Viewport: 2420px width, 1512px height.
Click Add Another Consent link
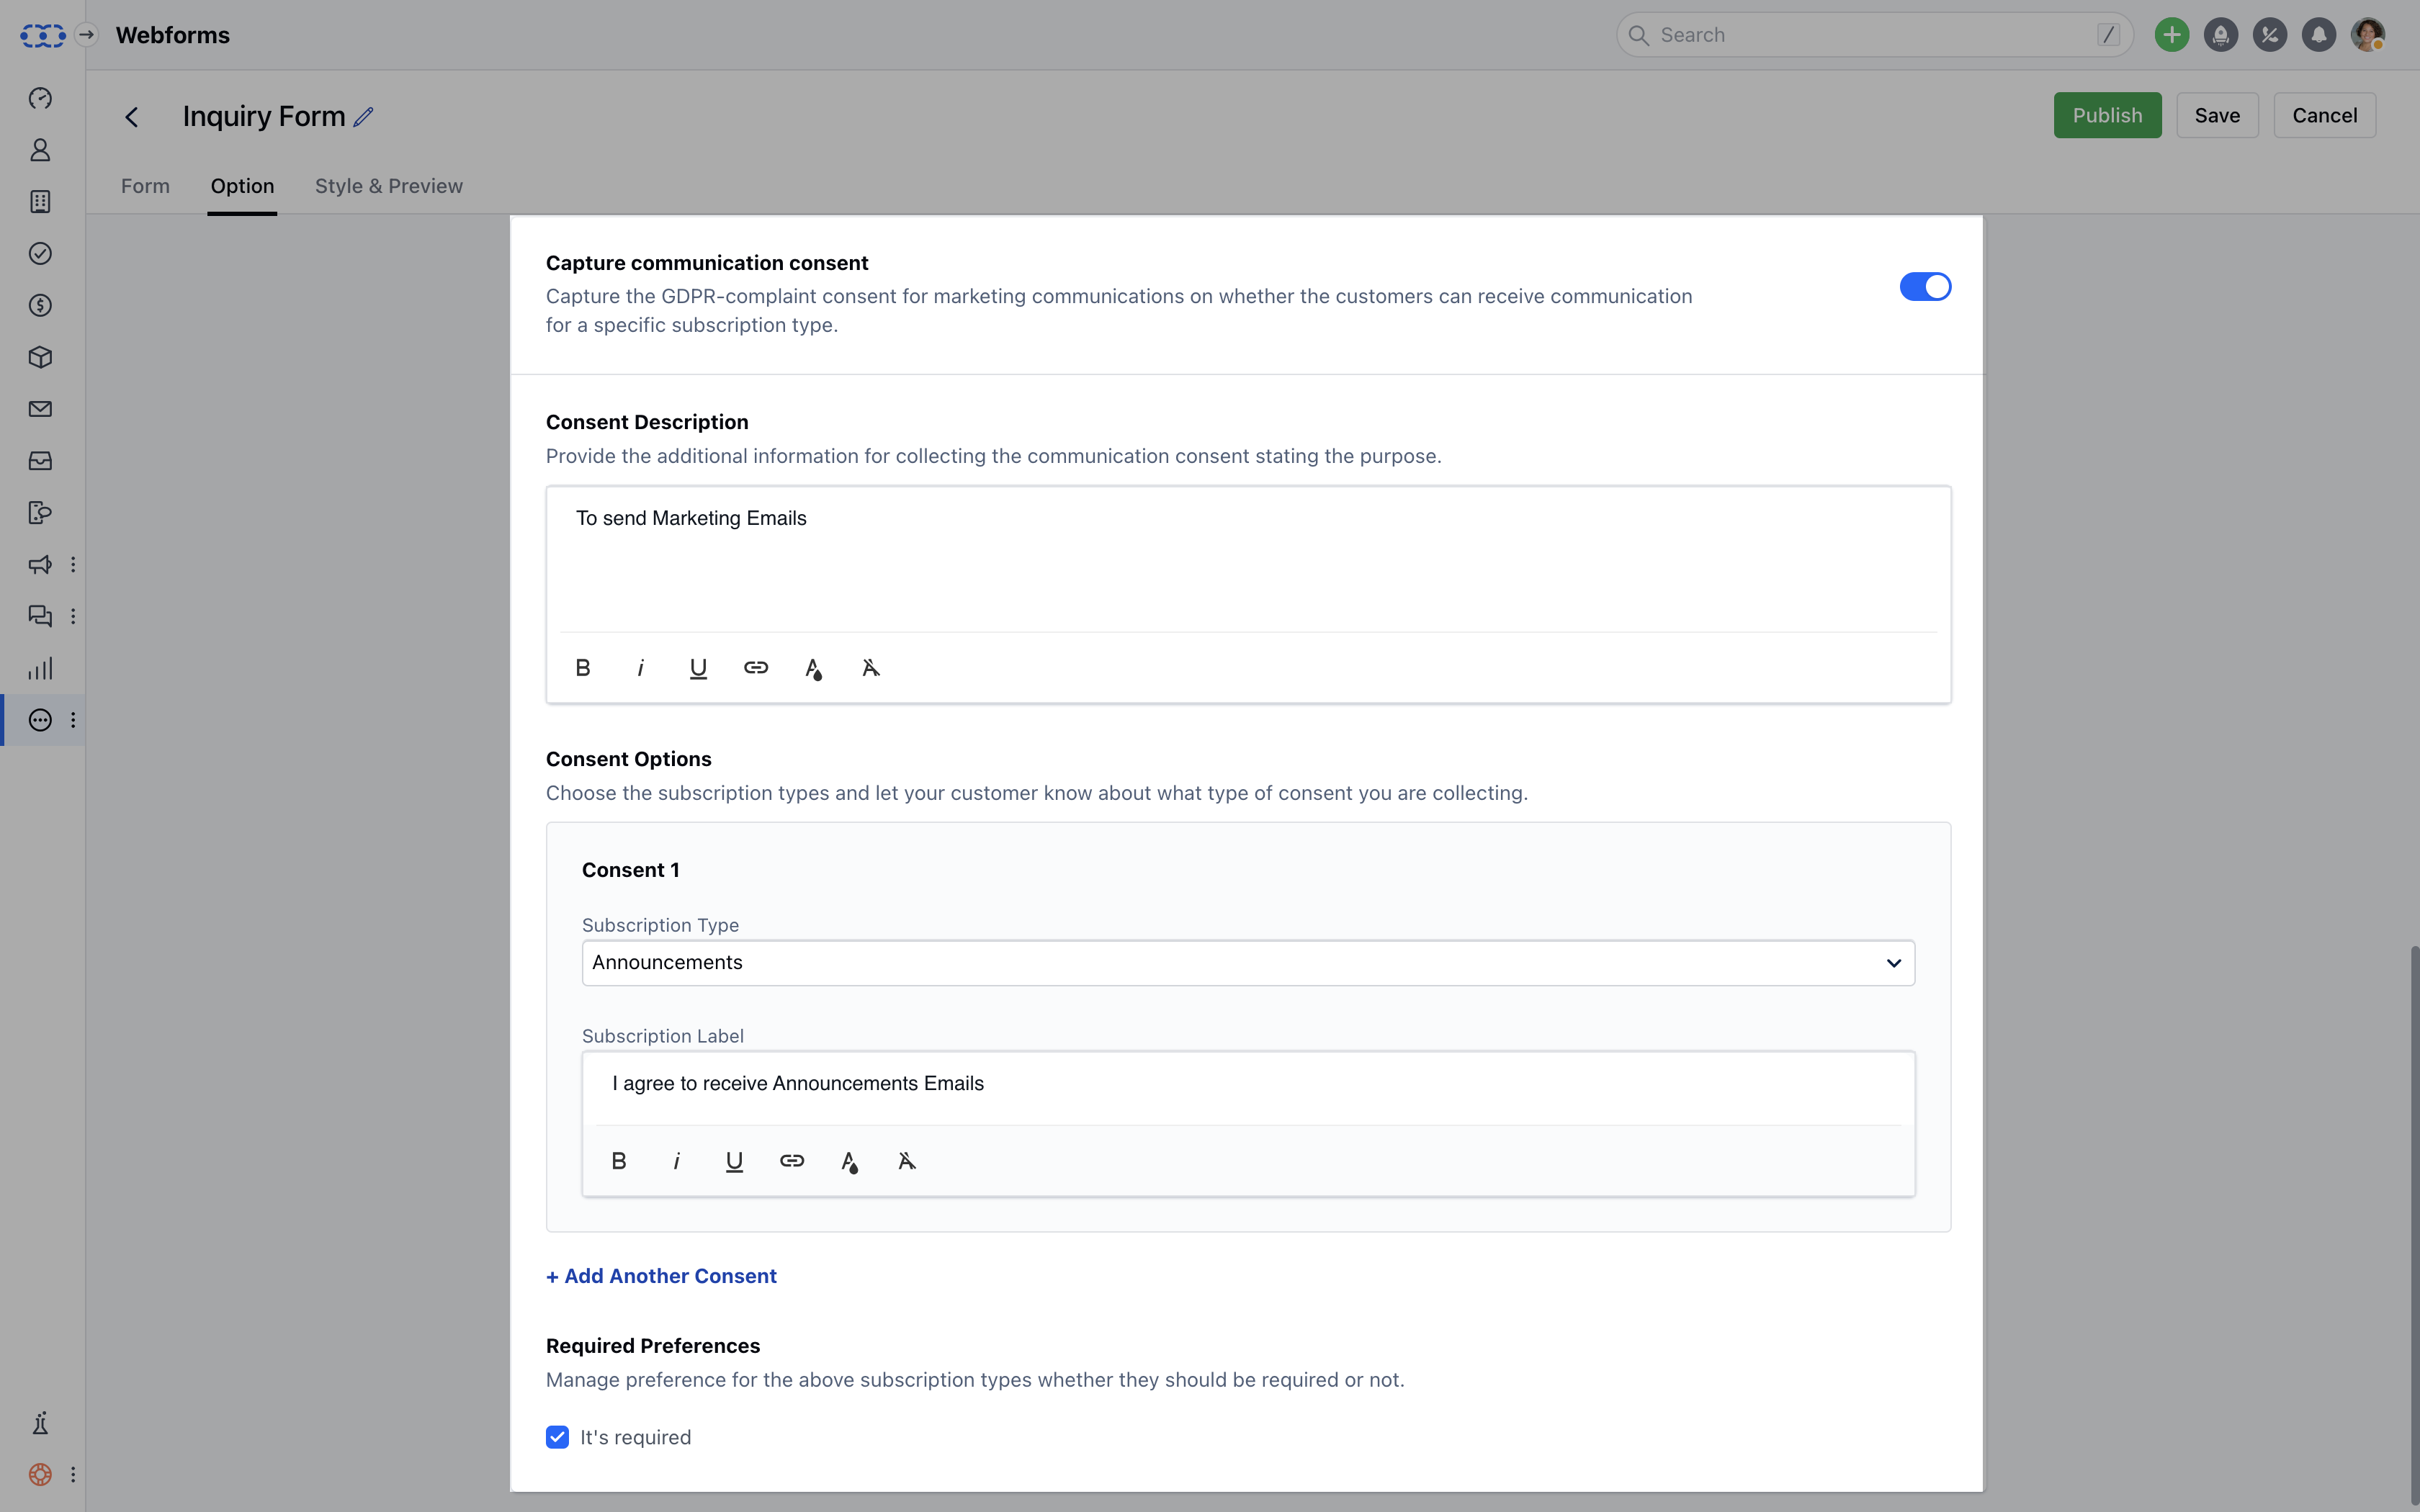[x=661, y=1276]
